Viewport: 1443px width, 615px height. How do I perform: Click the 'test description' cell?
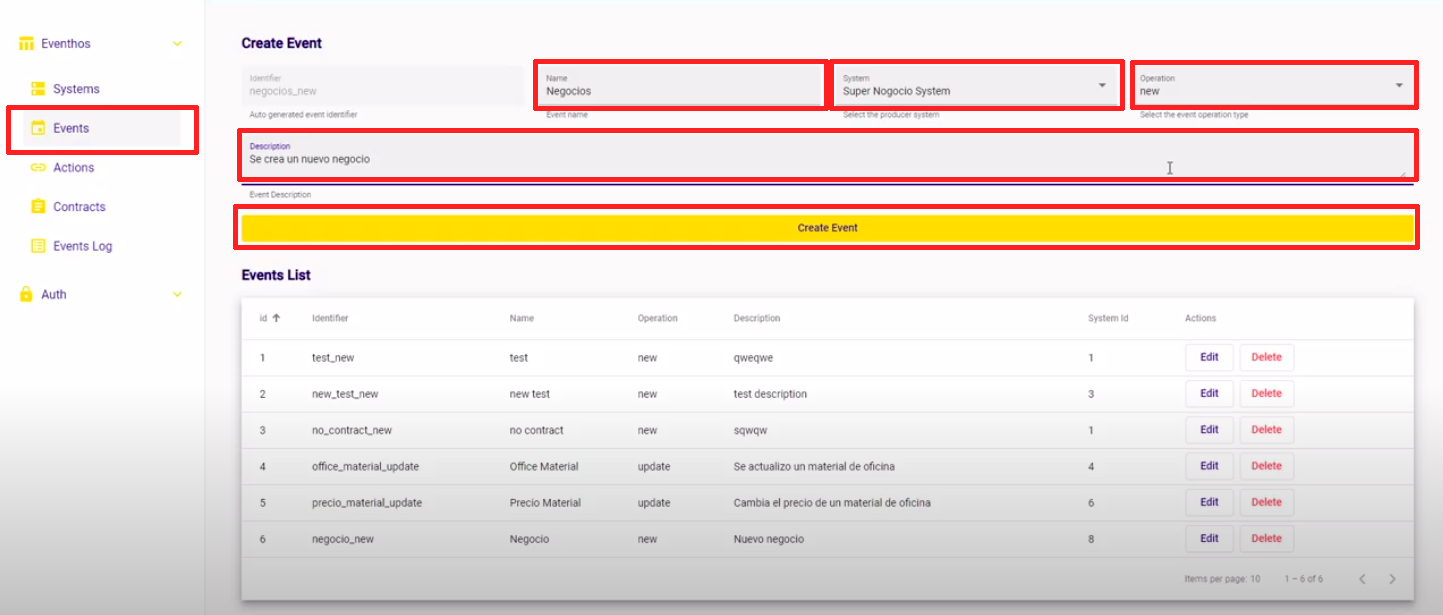tap(770, 394)
